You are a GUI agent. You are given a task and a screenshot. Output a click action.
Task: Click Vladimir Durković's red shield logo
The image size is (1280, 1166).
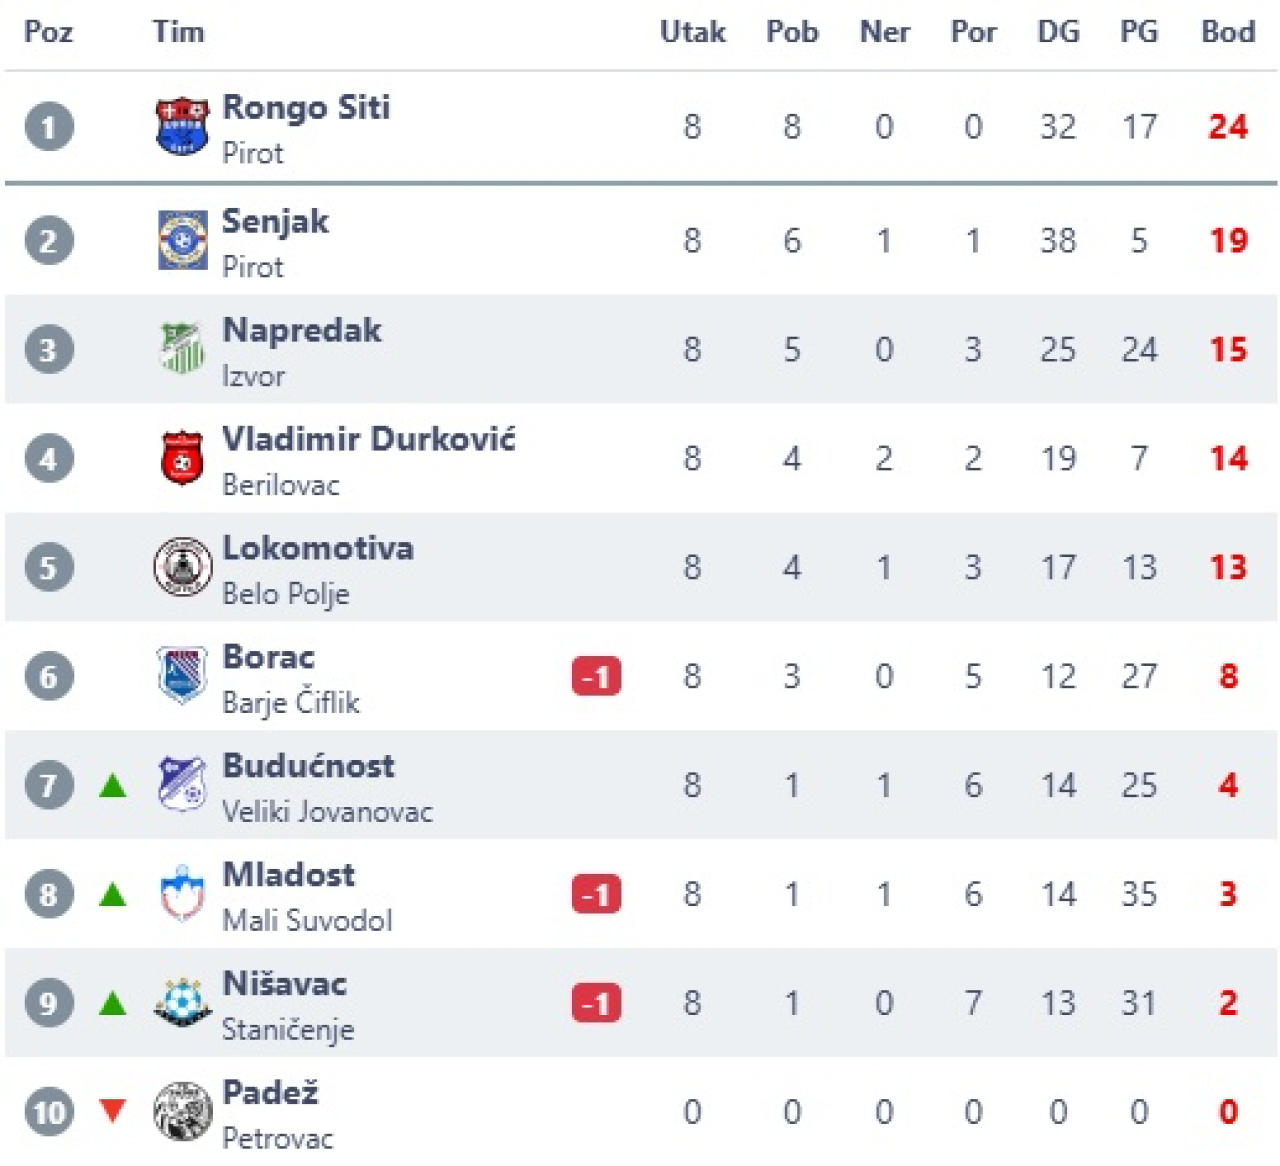182,458
